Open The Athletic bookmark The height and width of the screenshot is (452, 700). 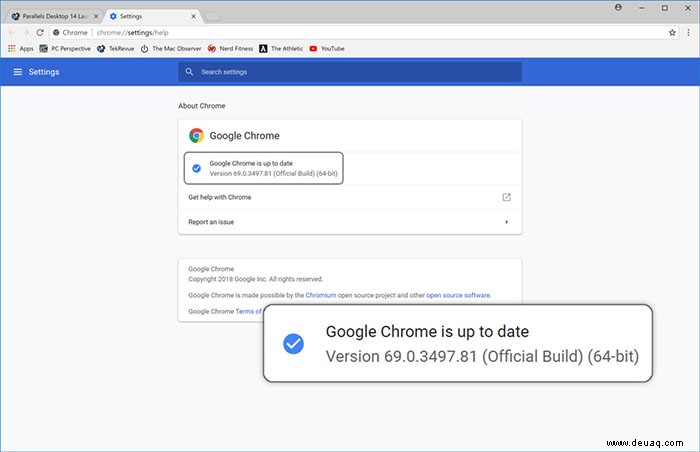[281, 49]
